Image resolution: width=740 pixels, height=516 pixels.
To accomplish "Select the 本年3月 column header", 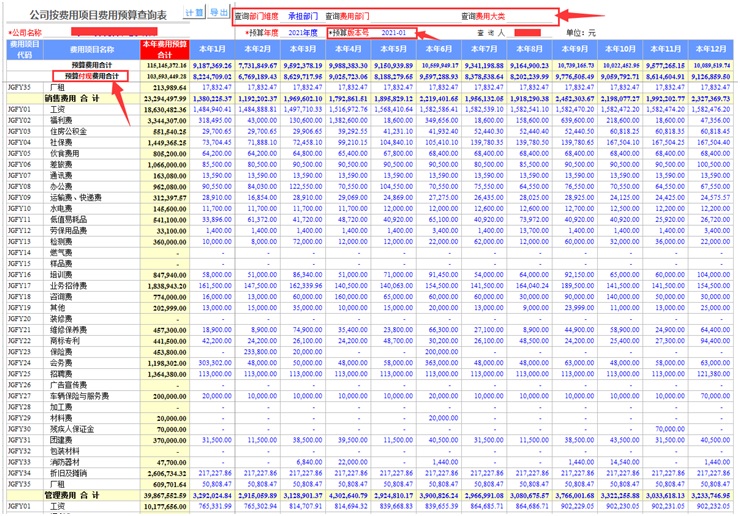I will point(303,49).
